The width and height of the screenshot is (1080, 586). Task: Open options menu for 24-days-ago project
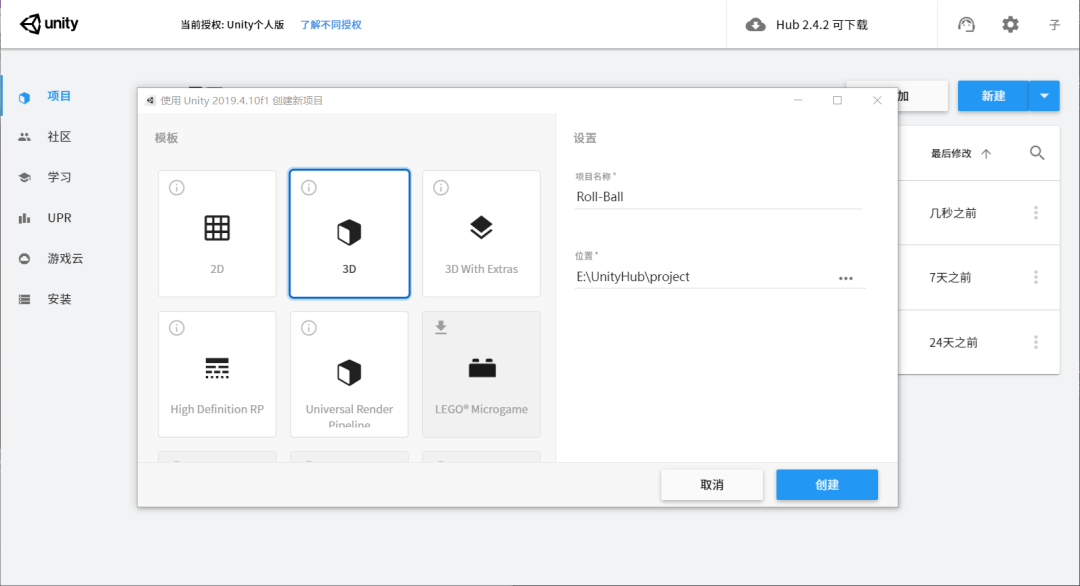[1035, 342]
